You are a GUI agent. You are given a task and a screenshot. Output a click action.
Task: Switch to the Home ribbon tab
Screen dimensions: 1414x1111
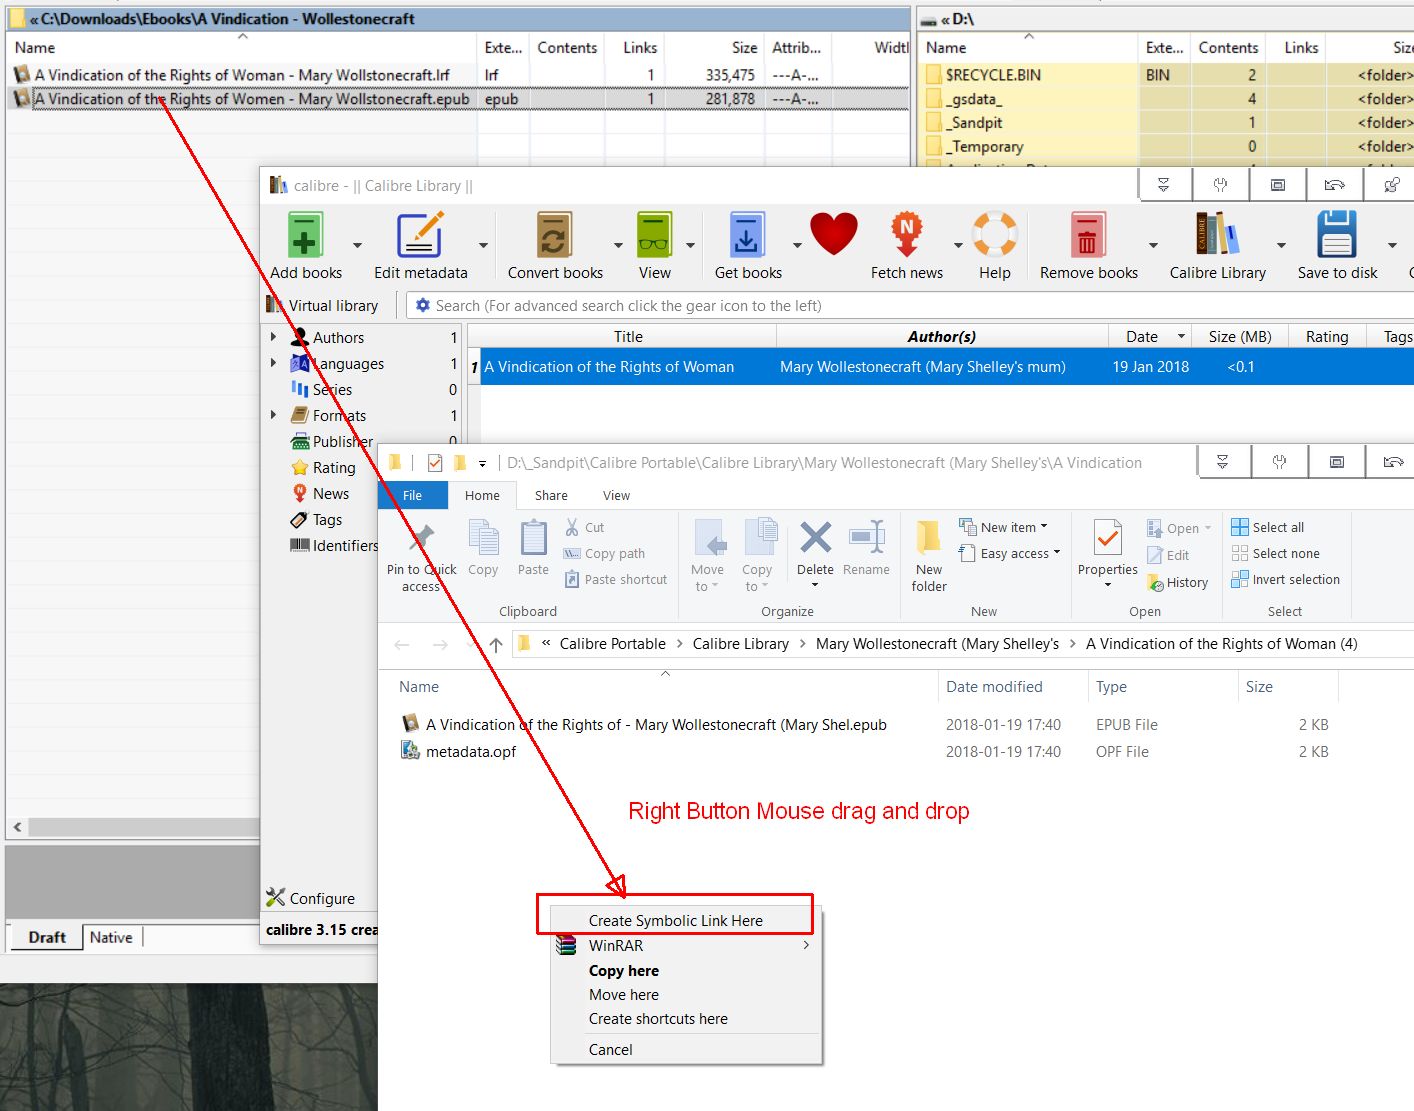[x=482, y=495]
